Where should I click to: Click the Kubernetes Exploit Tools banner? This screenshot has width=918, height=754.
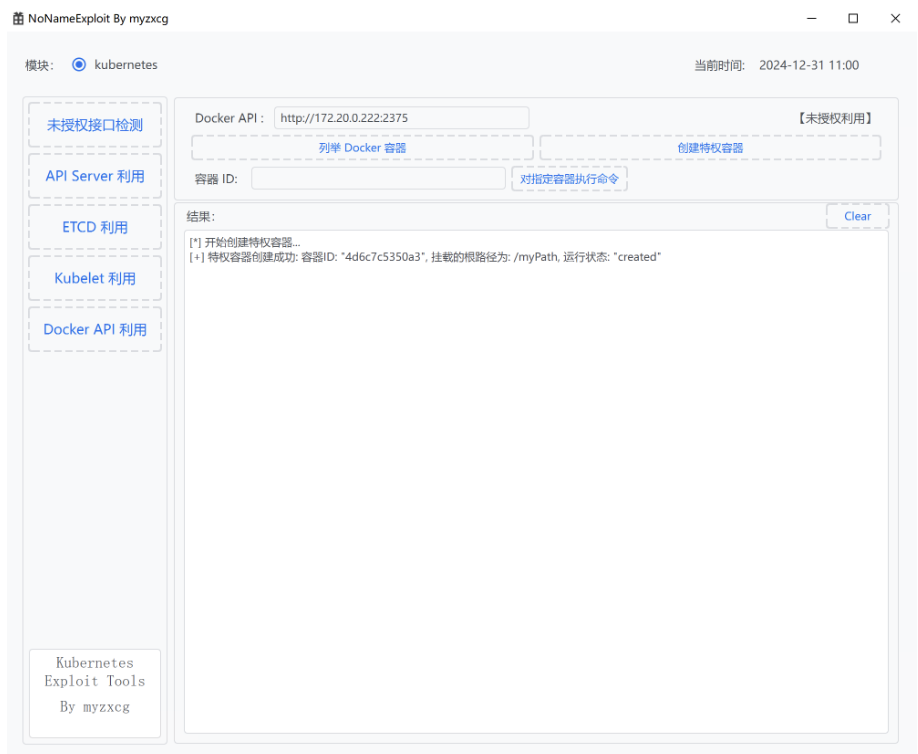95,693
